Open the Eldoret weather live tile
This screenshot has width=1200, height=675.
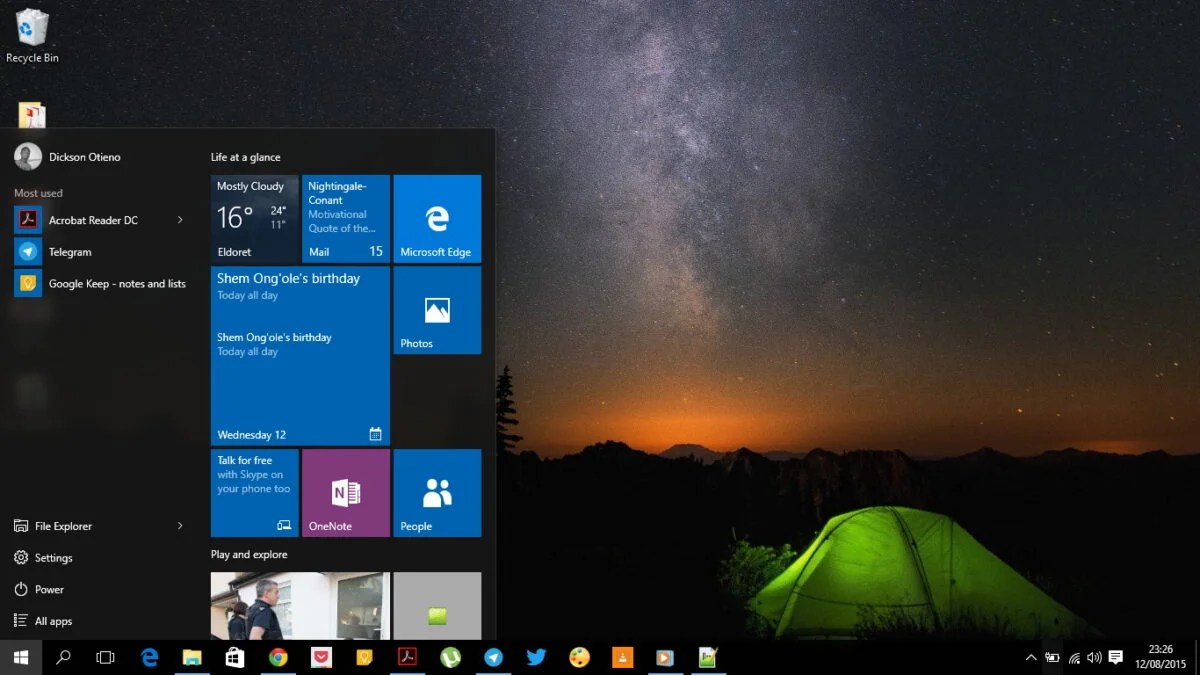coord(253,218)
